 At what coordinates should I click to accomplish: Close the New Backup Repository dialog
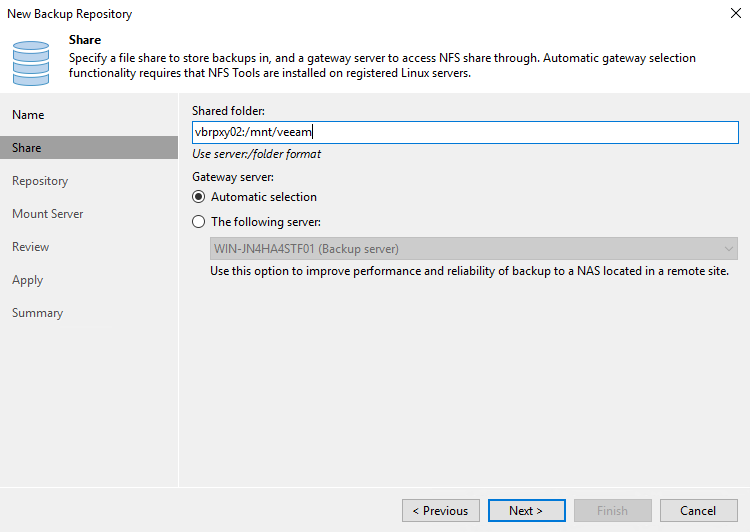735,14
